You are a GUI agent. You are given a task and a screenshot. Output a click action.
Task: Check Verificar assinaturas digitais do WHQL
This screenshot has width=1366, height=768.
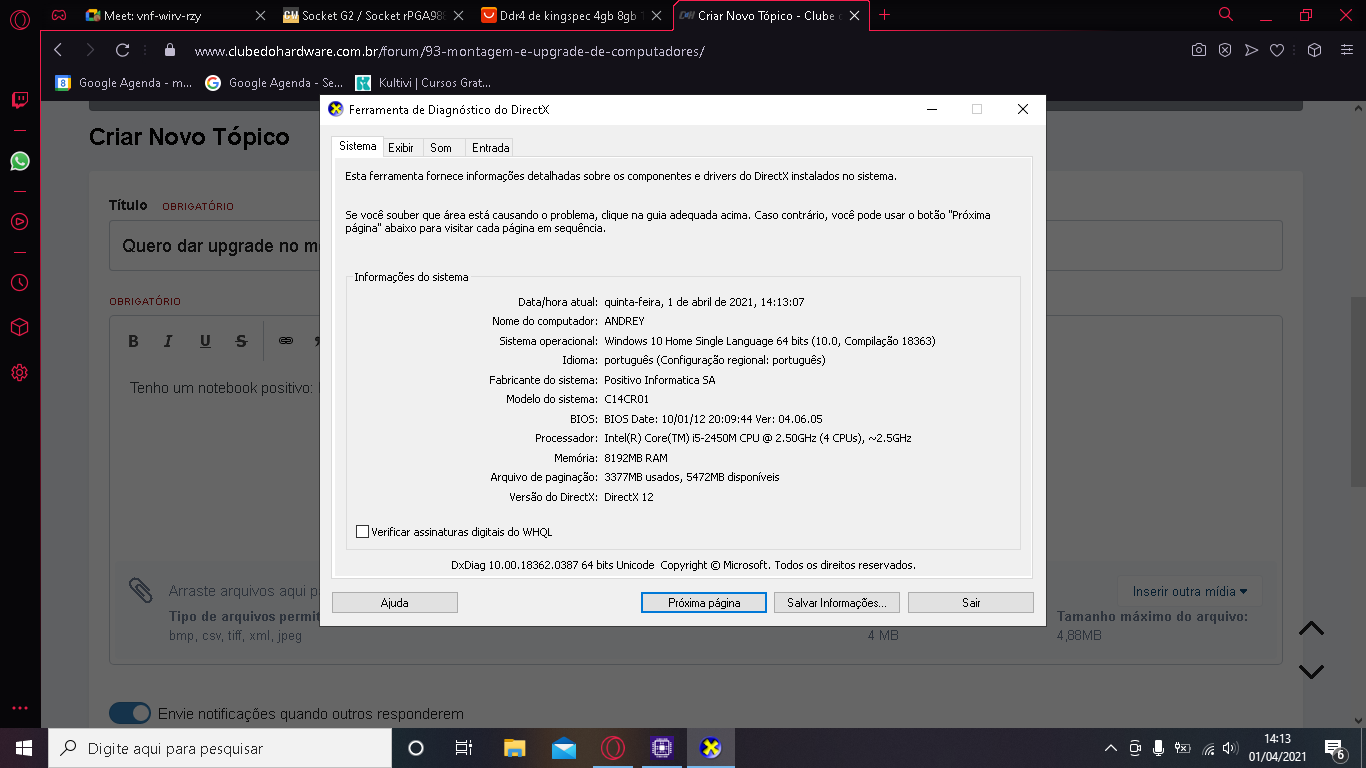click(362, 532)
